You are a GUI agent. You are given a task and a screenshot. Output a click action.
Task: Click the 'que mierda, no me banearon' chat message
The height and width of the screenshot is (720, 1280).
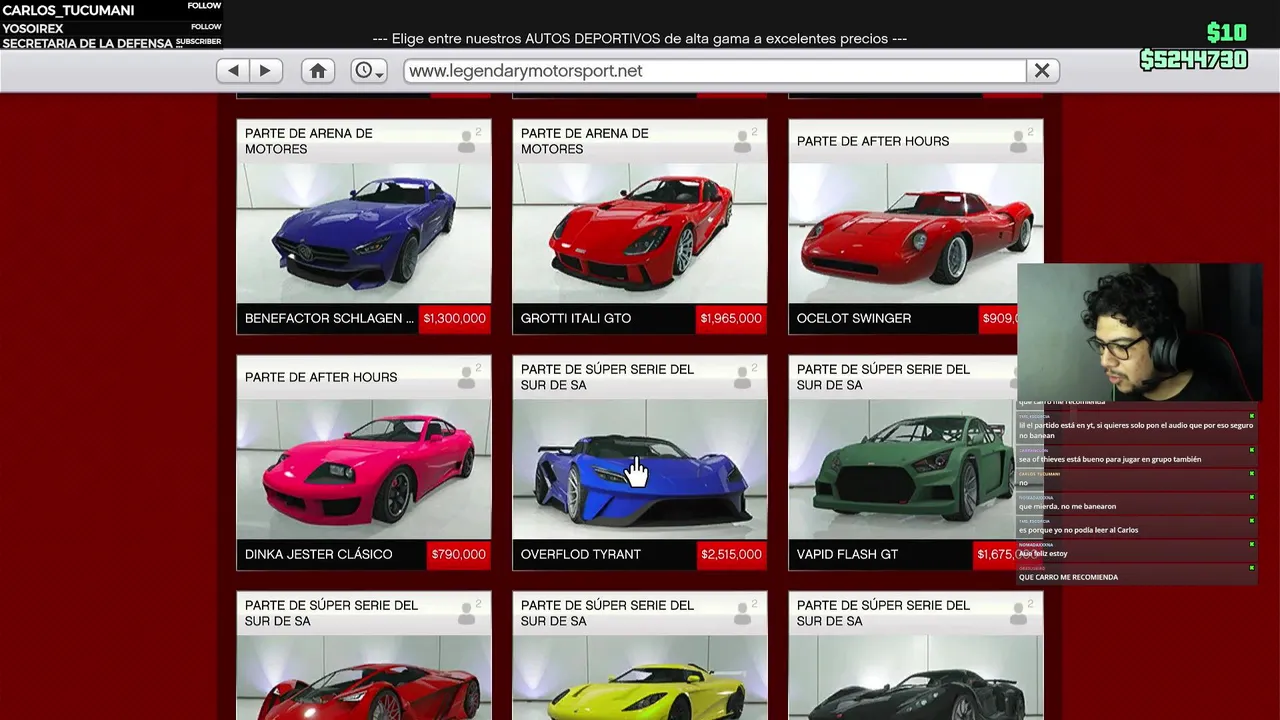click(1067, 506)
